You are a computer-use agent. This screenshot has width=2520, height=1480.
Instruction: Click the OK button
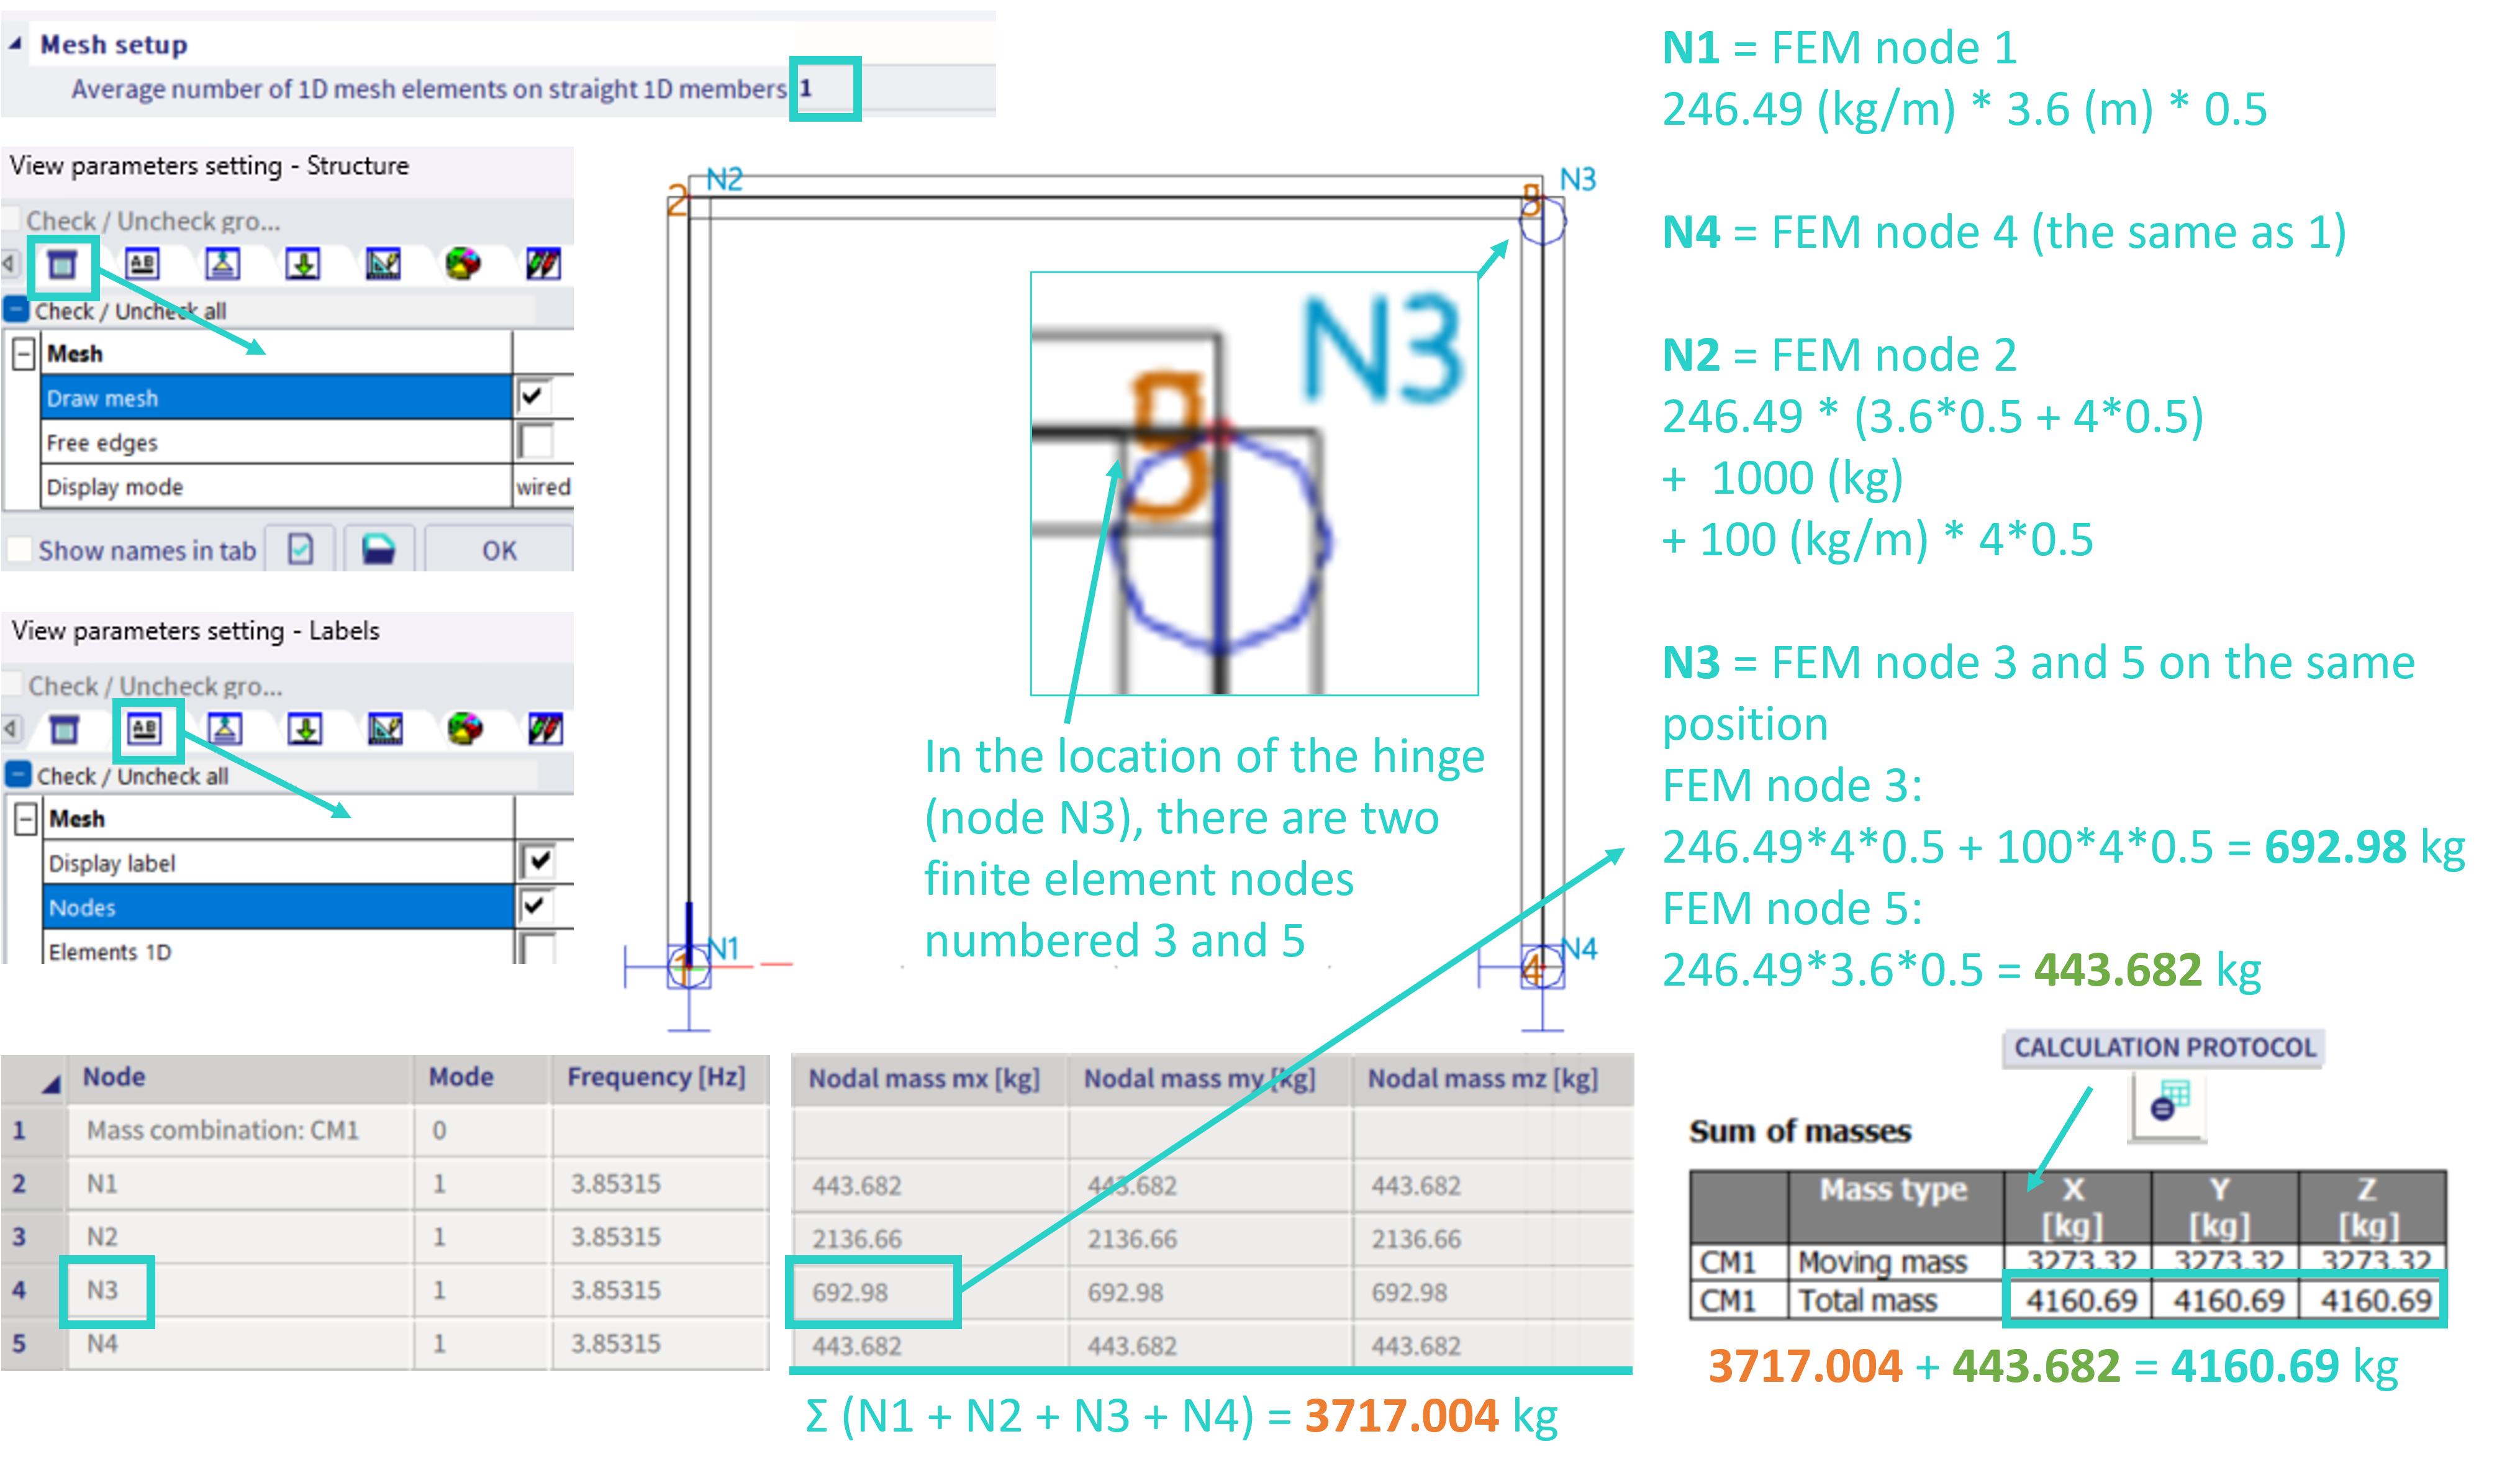pos(499,550)
